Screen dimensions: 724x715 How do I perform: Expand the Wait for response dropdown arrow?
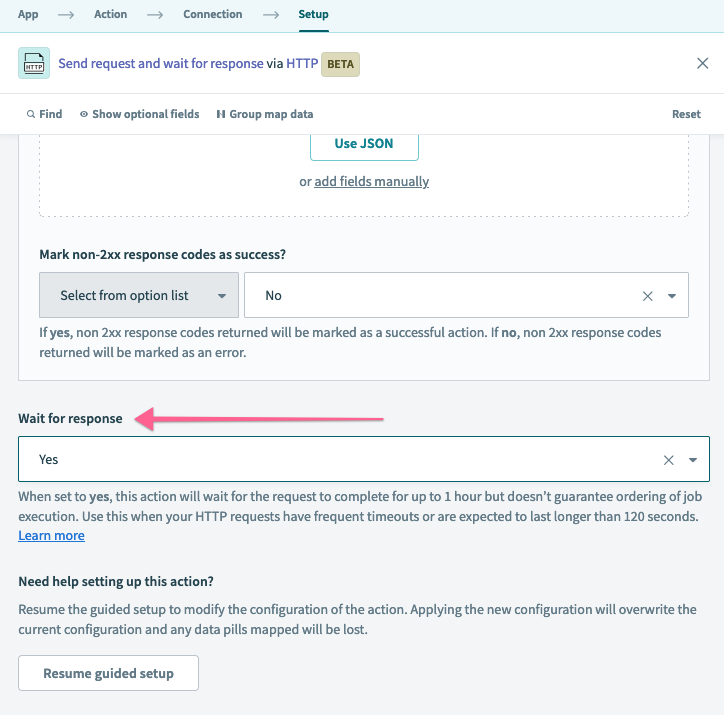tap(694, 460)
